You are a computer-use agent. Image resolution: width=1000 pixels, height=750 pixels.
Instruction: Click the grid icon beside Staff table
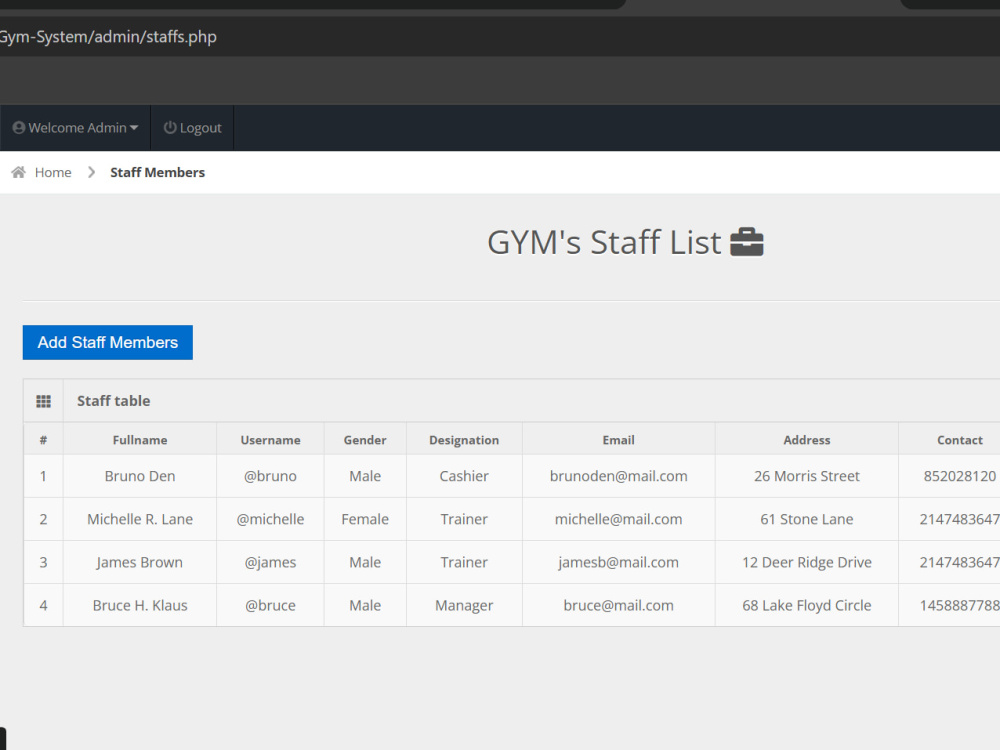[43, 401]
